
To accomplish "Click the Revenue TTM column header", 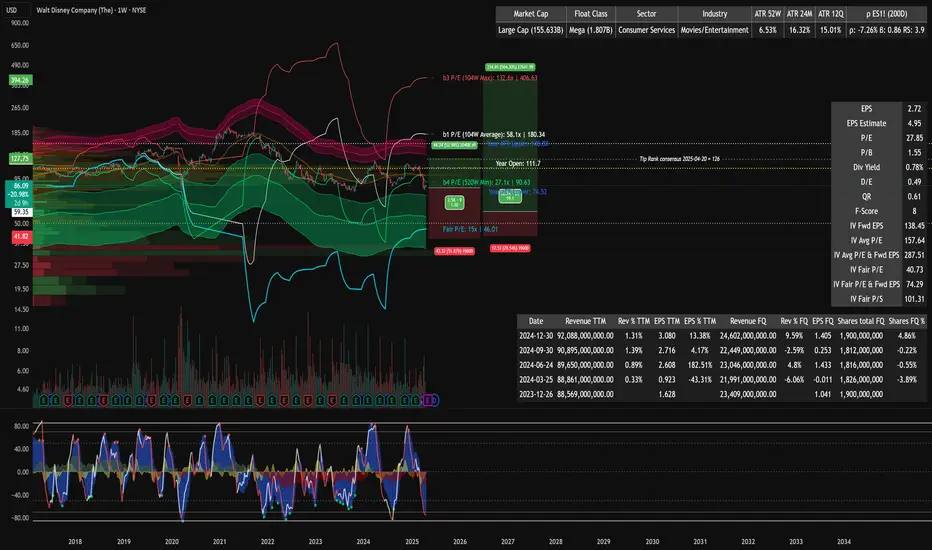I will [x=585, y=321].
